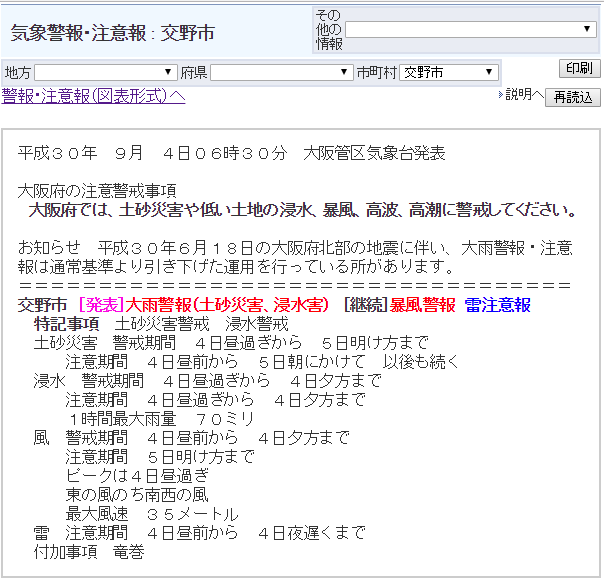Click the 特記事項 line
Viewport: 604px width, 583px height.
[x=160, y=324]
